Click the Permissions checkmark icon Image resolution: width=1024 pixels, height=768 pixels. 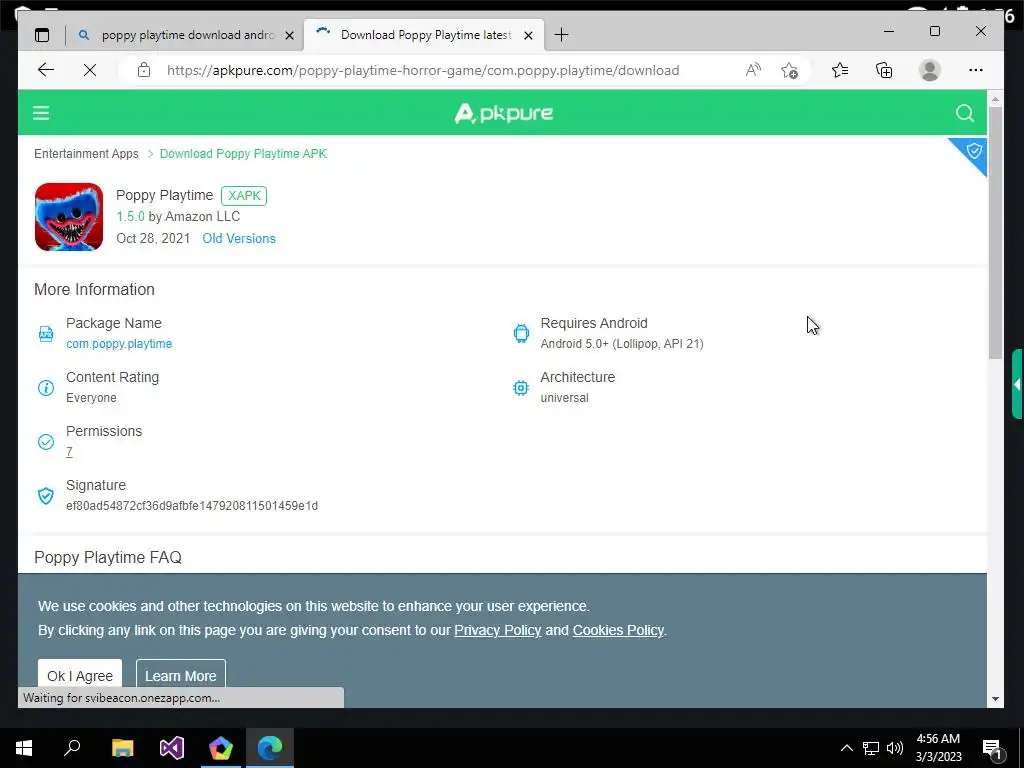46,442
